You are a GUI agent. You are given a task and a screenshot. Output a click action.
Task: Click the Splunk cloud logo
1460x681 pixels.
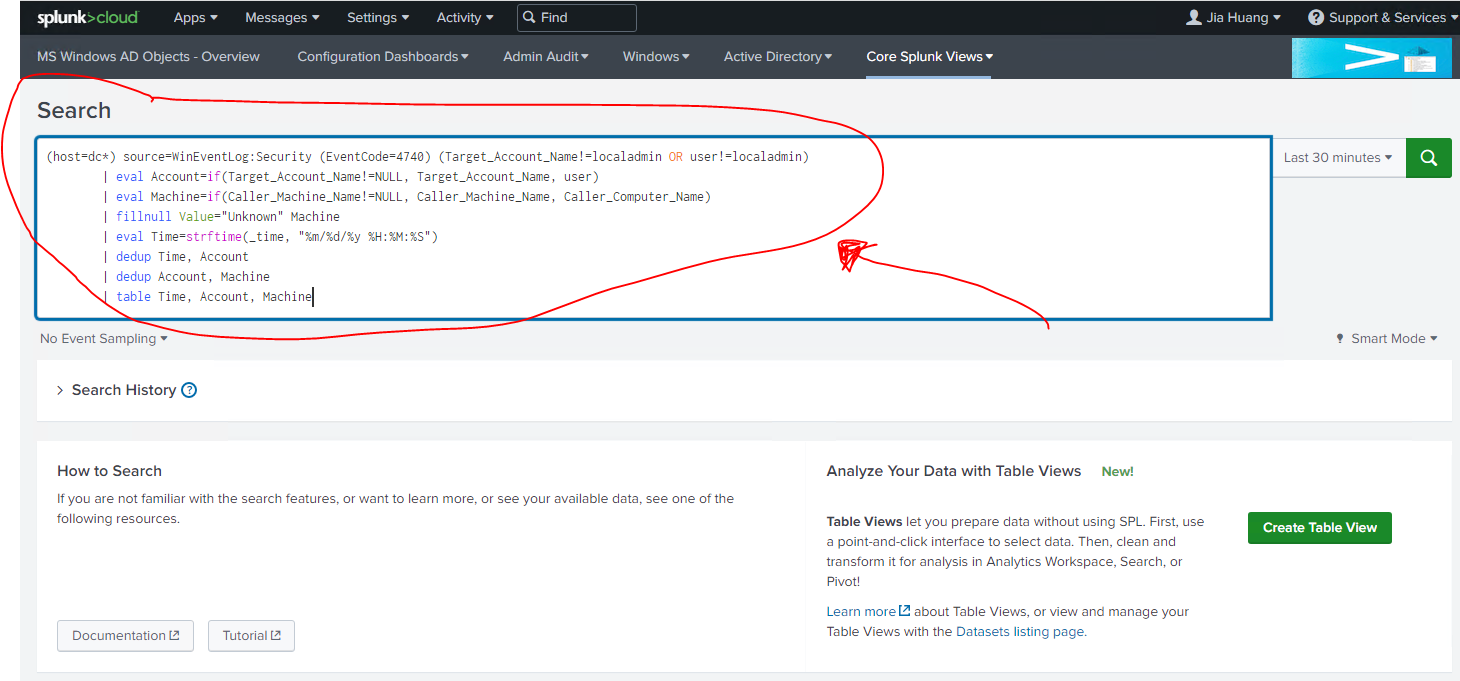tap(88, 18)
